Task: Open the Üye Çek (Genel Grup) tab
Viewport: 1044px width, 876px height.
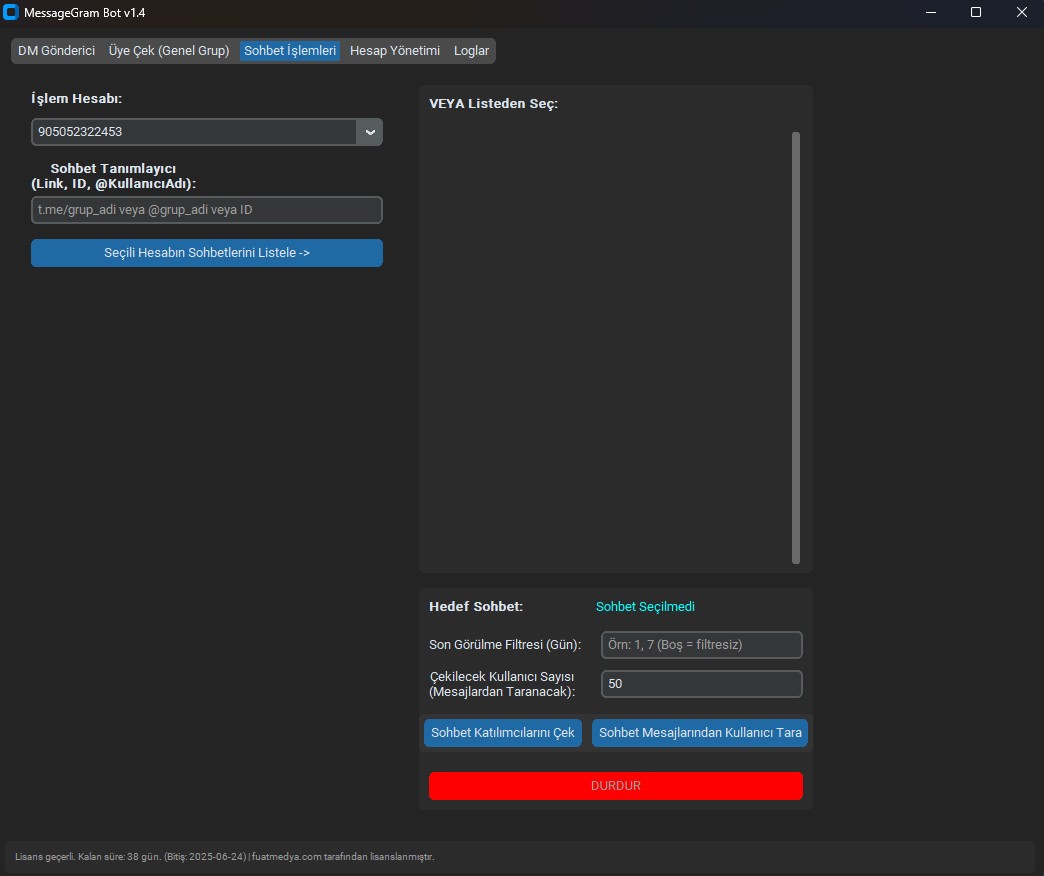Action: 169,50
